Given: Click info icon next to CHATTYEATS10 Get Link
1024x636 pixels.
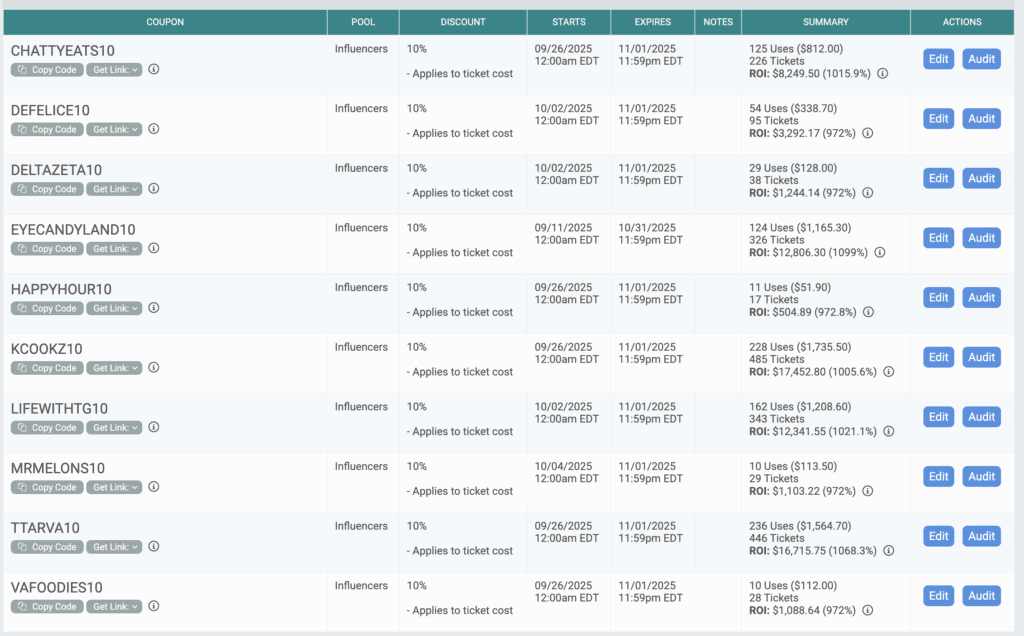Looking at the screenshot, I should tap(154, 70).
